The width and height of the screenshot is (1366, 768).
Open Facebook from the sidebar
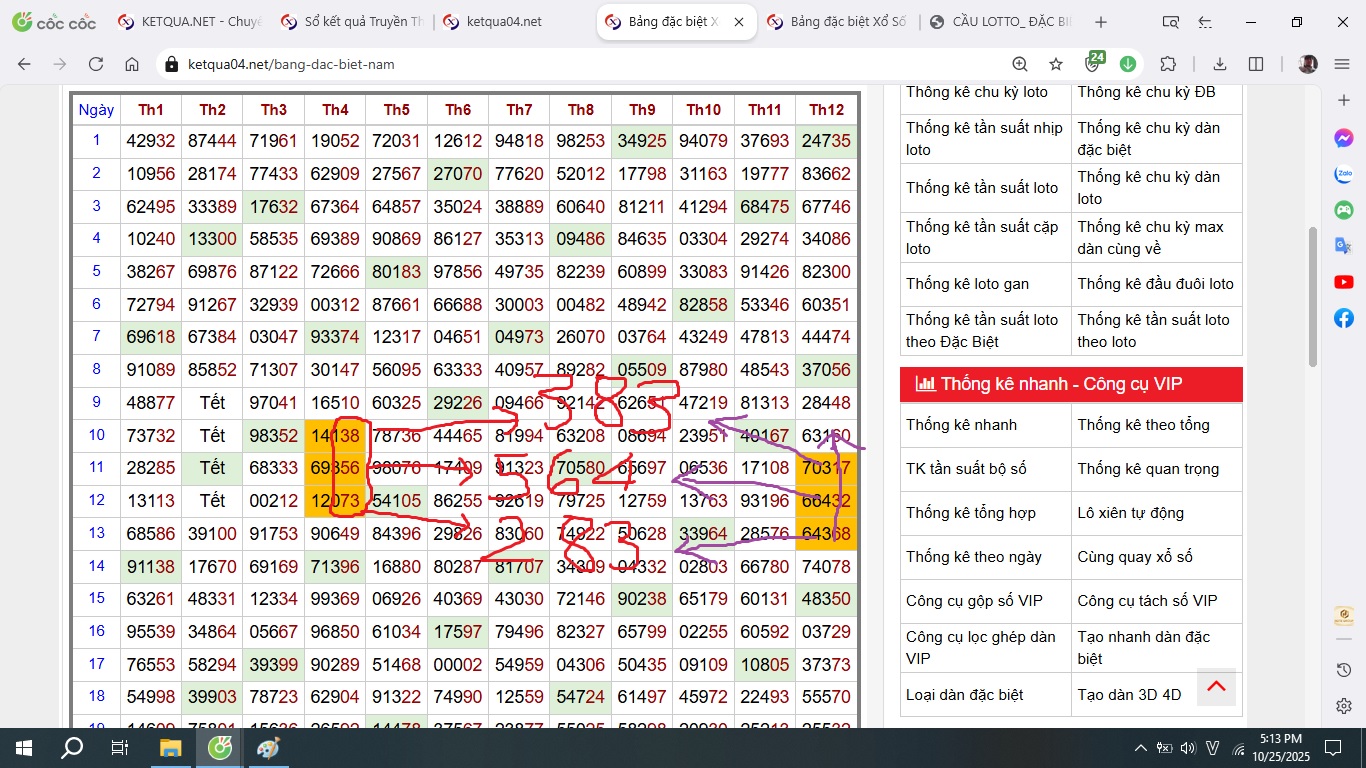tap(1344, 318)
